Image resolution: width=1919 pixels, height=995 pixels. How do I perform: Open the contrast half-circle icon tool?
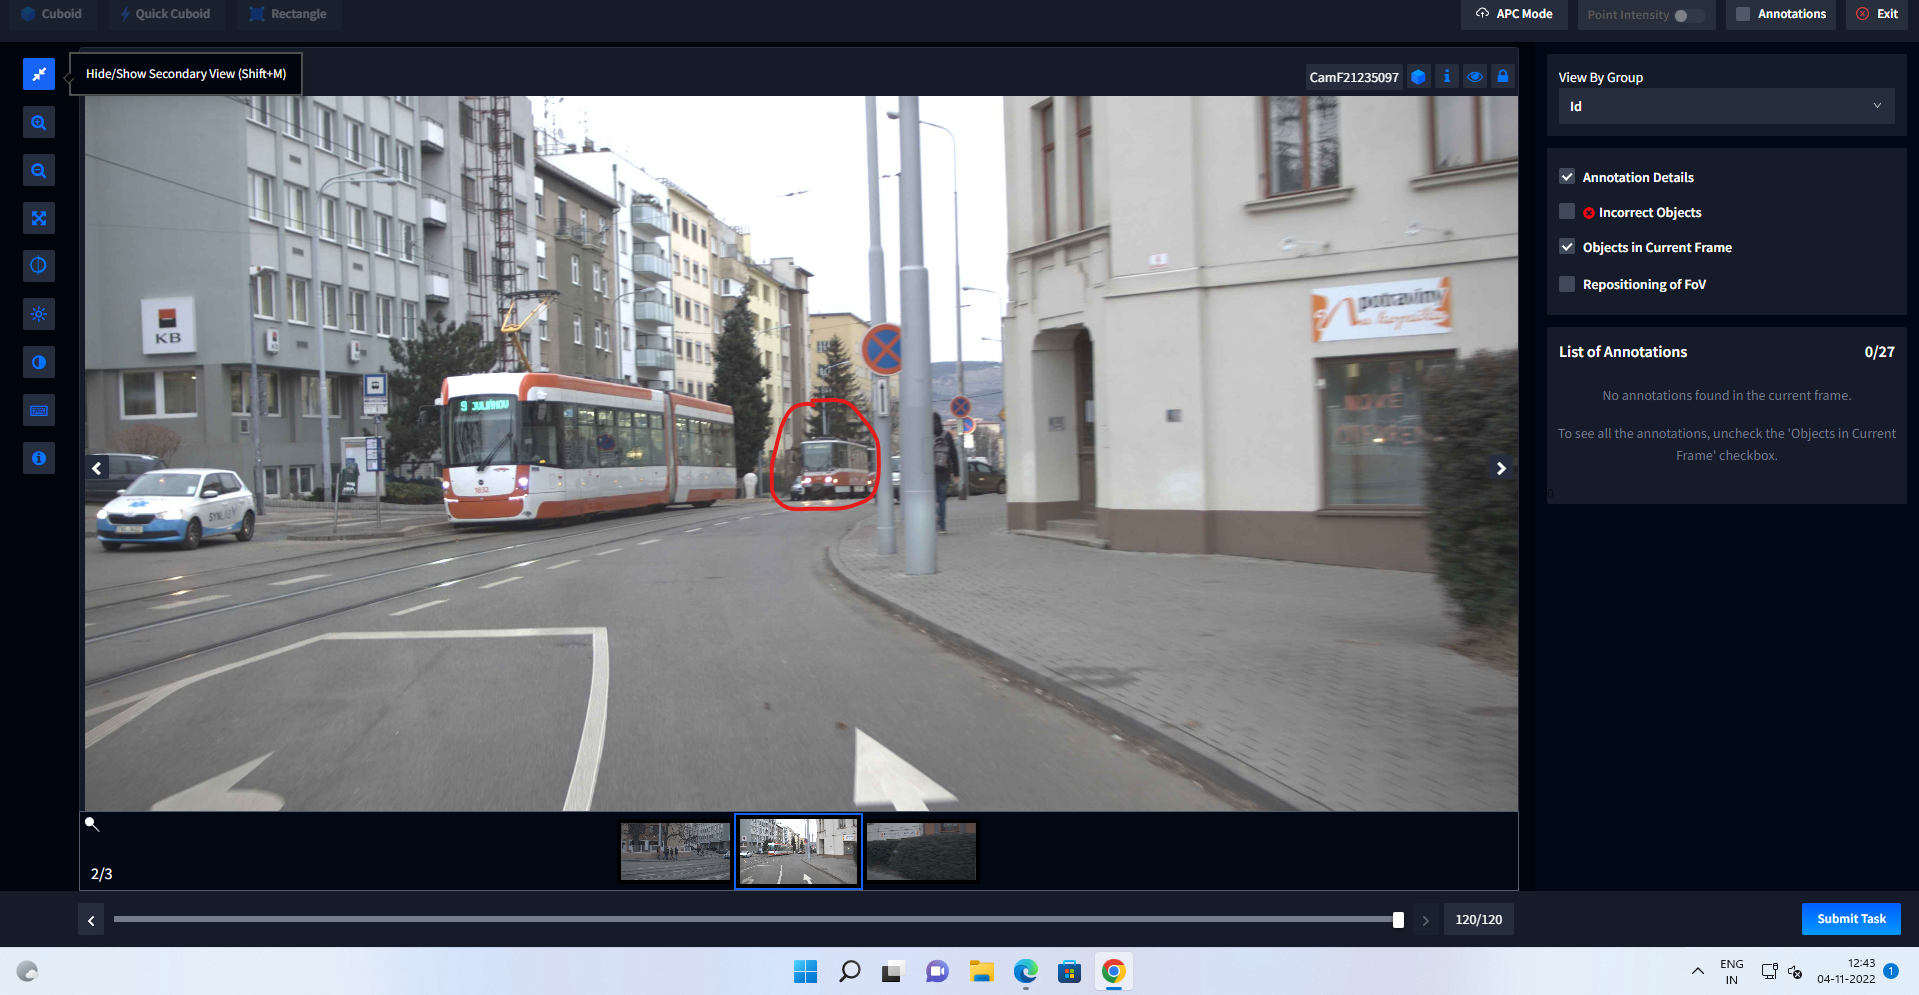[x=39, y=362]
